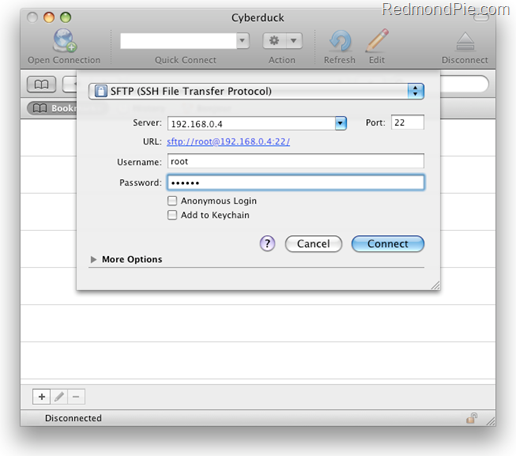Click the Refresh arrow icon
This screenshot has height=456, width=516.
click(x=340, y=41)
